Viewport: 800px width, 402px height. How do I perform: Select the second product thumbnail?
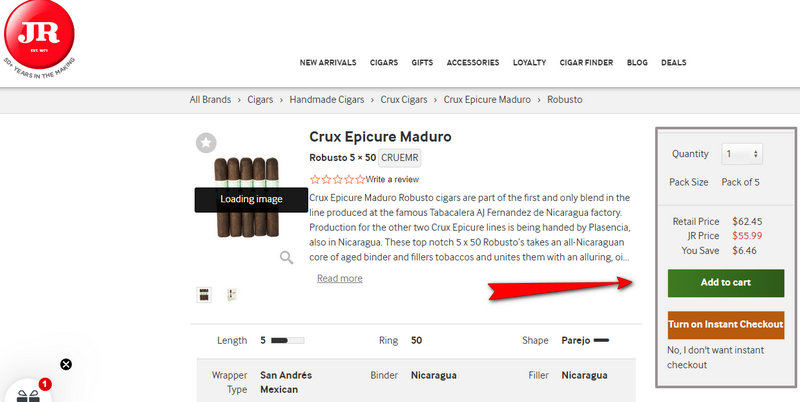(x=232, y=294)
